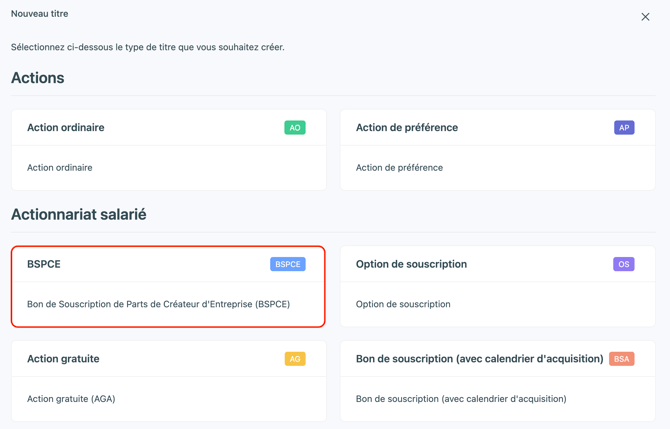Click the Actionnariat salarié section heading
Screen dimensions: 670x429
[79, 214]
